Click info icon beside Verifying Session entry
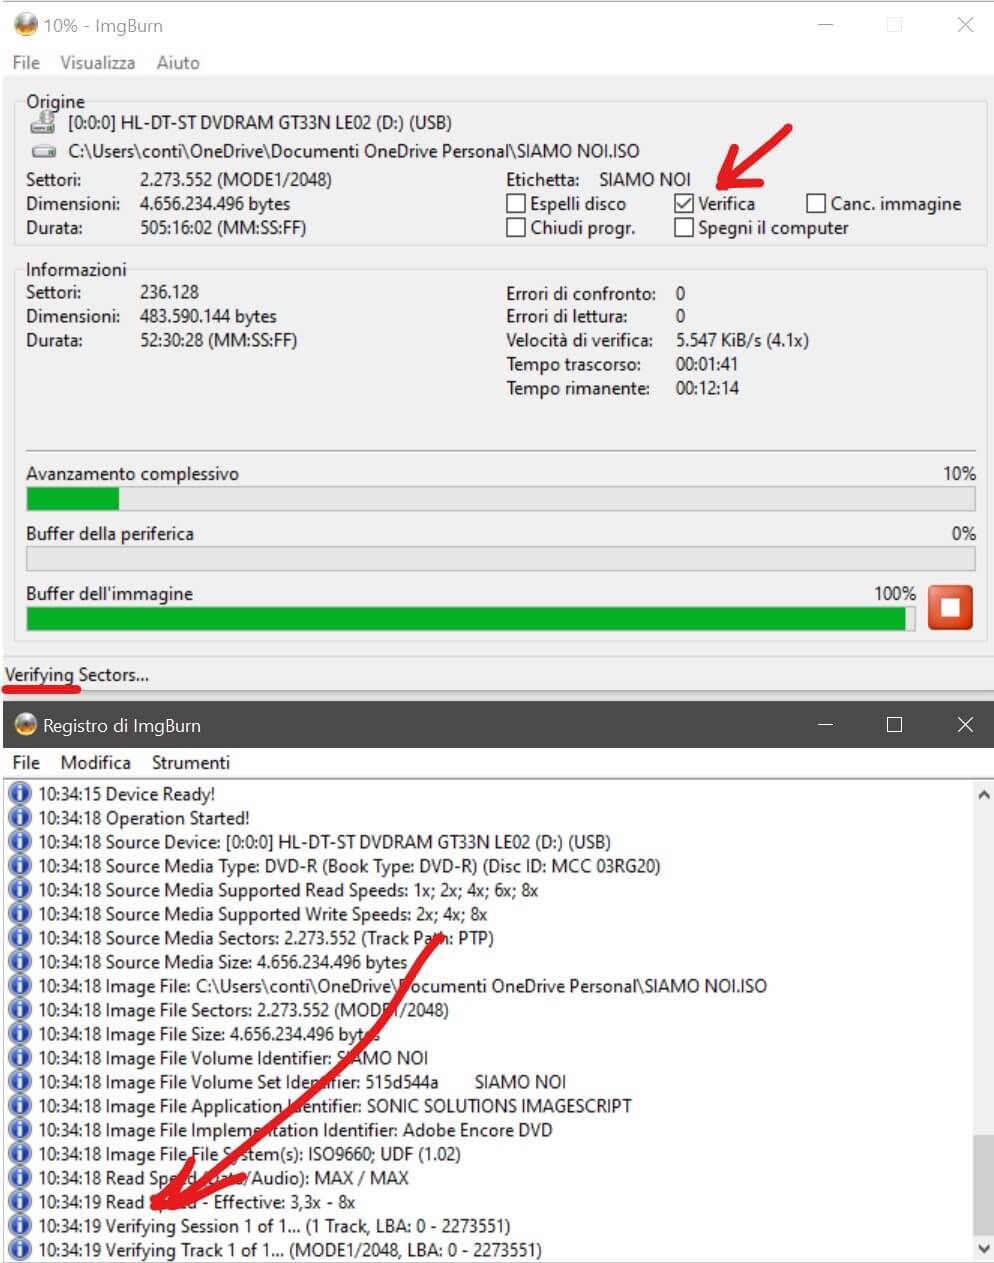This screenshot has width=994, height=1263. coord(19,1226)
